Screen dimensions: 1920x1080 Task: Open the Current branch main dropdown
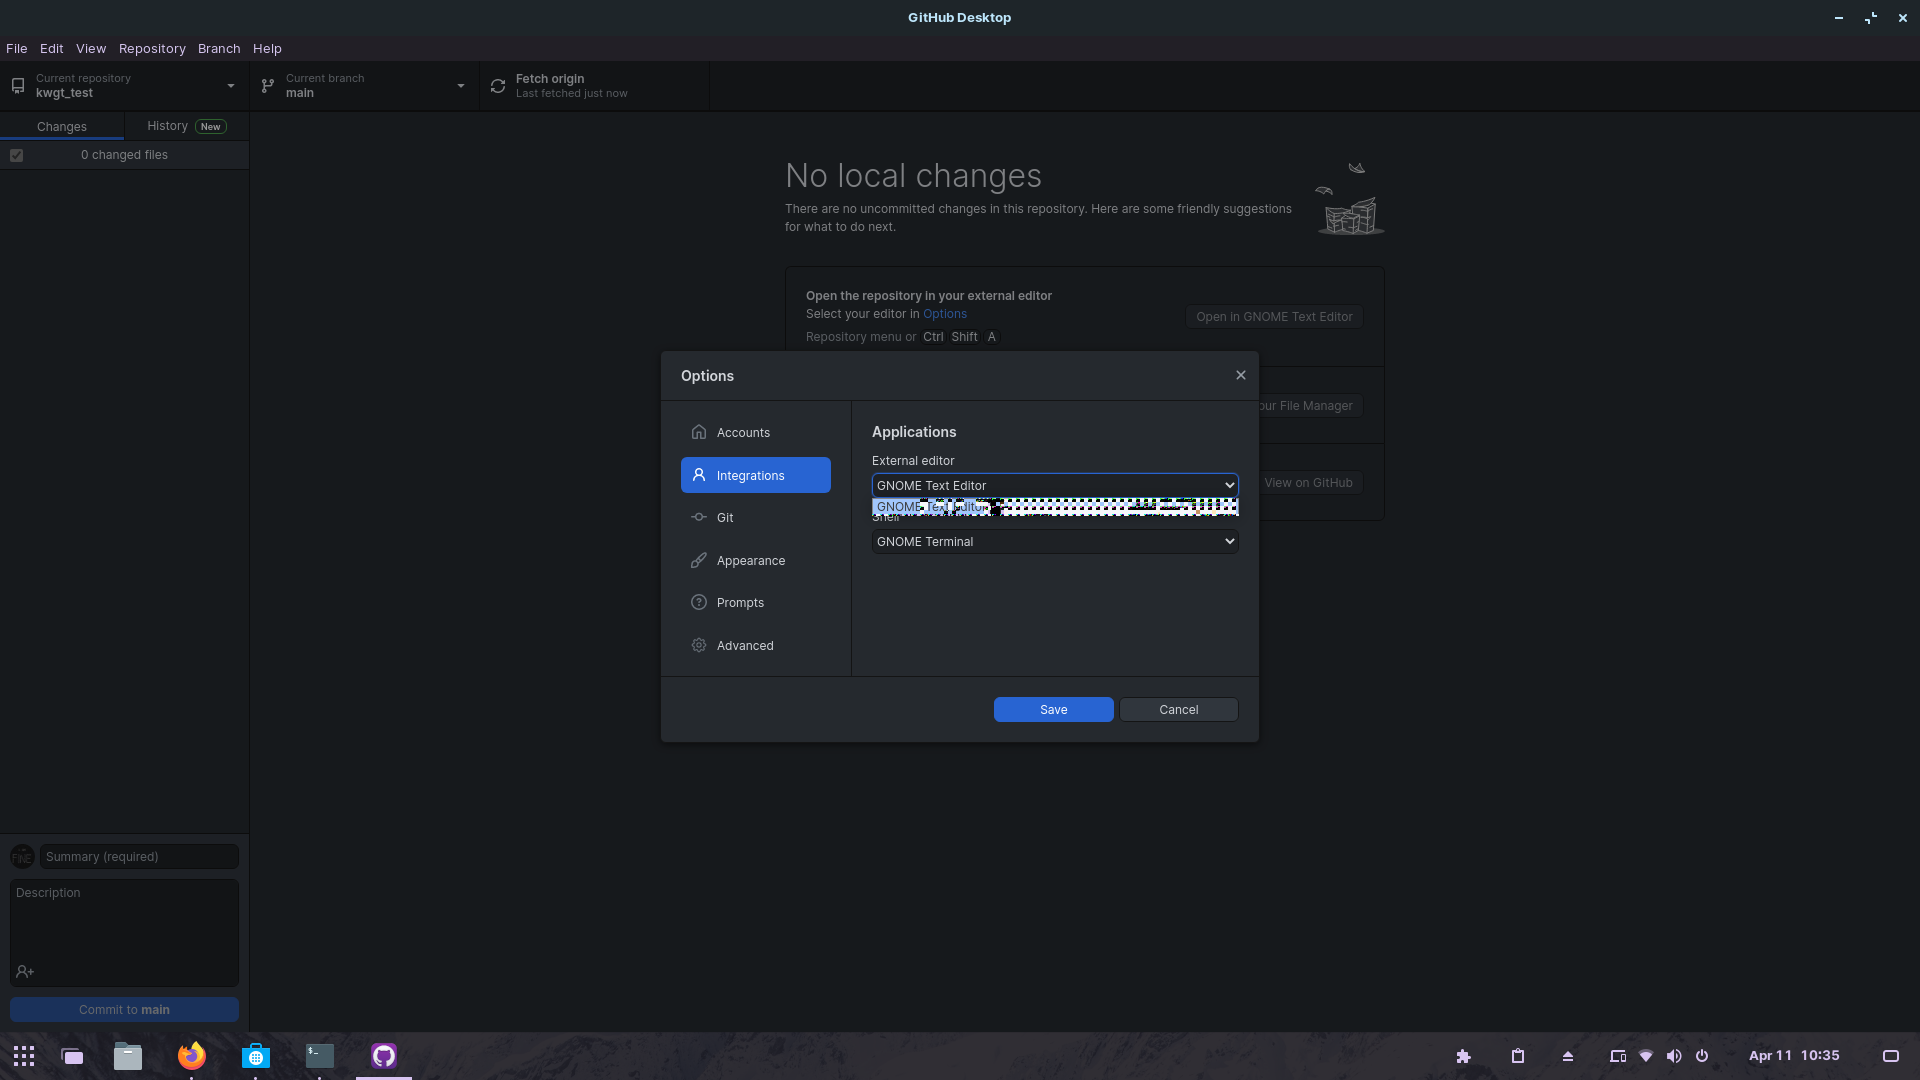pyautogui.click(x=364, y=86)
